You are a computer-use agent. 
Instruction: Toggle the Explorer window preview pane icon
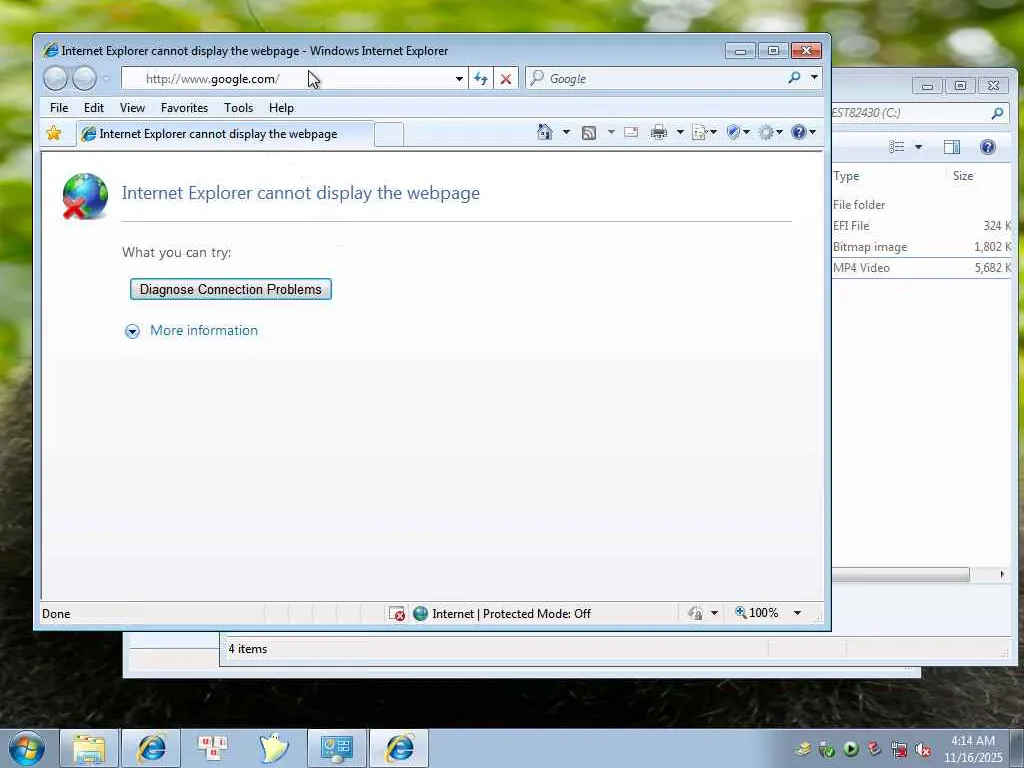[952, 147]
